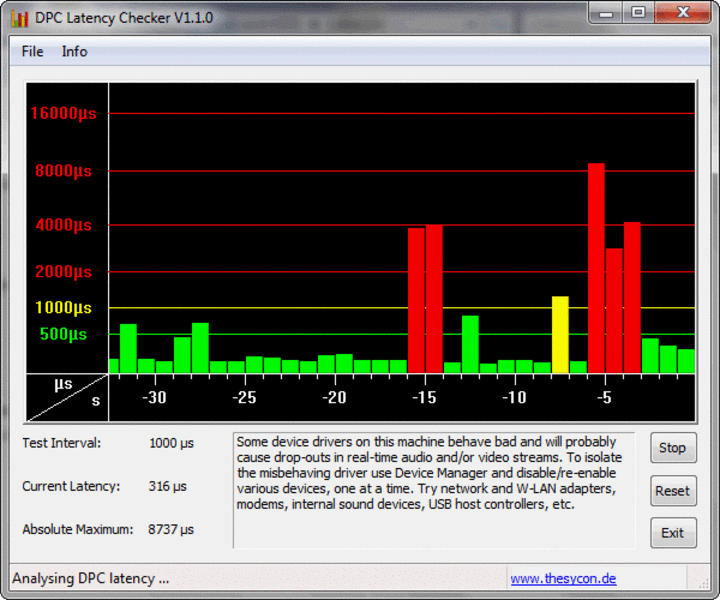Click the Current Latency label
Image resolution: width=720 pixels, height=600 pixels.
(x=71, y=487)
